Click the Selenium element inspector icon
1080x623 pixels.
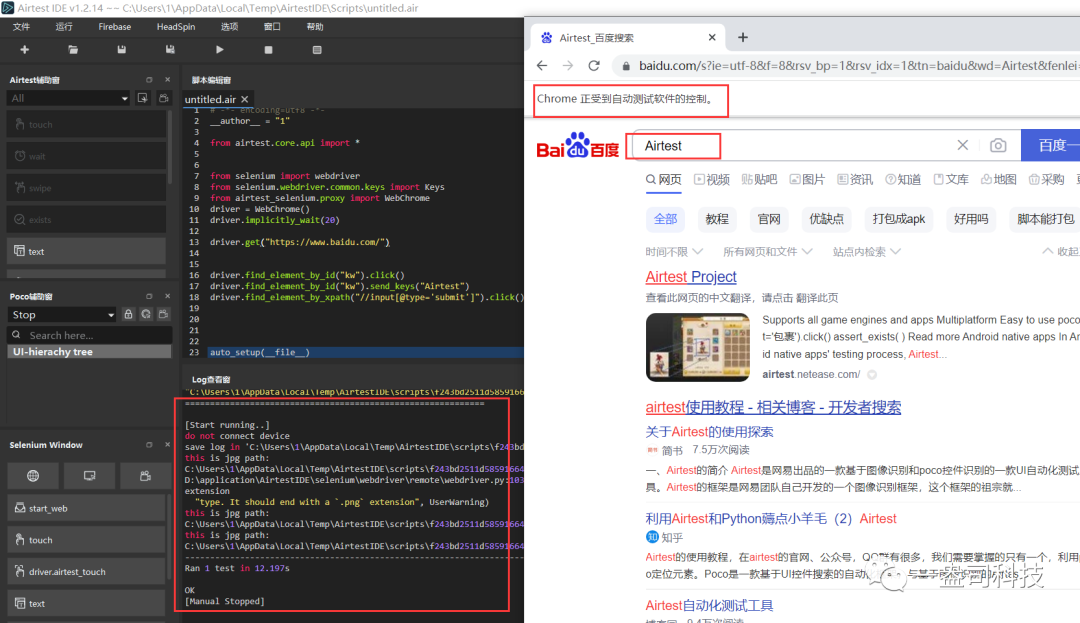[89, 476]
